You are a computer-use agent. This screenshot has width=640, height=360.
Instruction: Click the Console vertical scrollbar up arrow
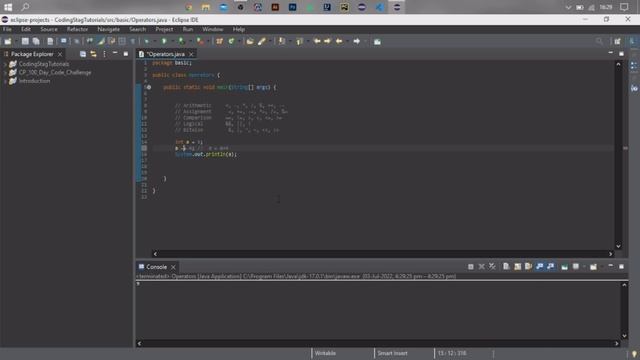pos(624,285)
